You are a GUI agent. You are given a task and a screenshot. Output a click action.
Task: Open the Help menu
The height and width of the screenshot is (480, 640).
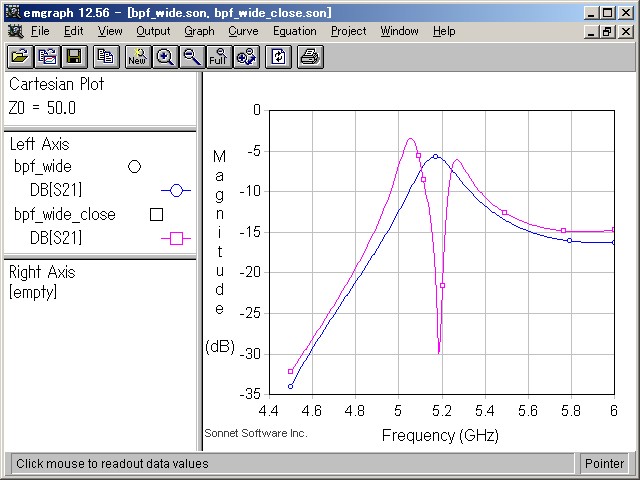coord(444,31)
